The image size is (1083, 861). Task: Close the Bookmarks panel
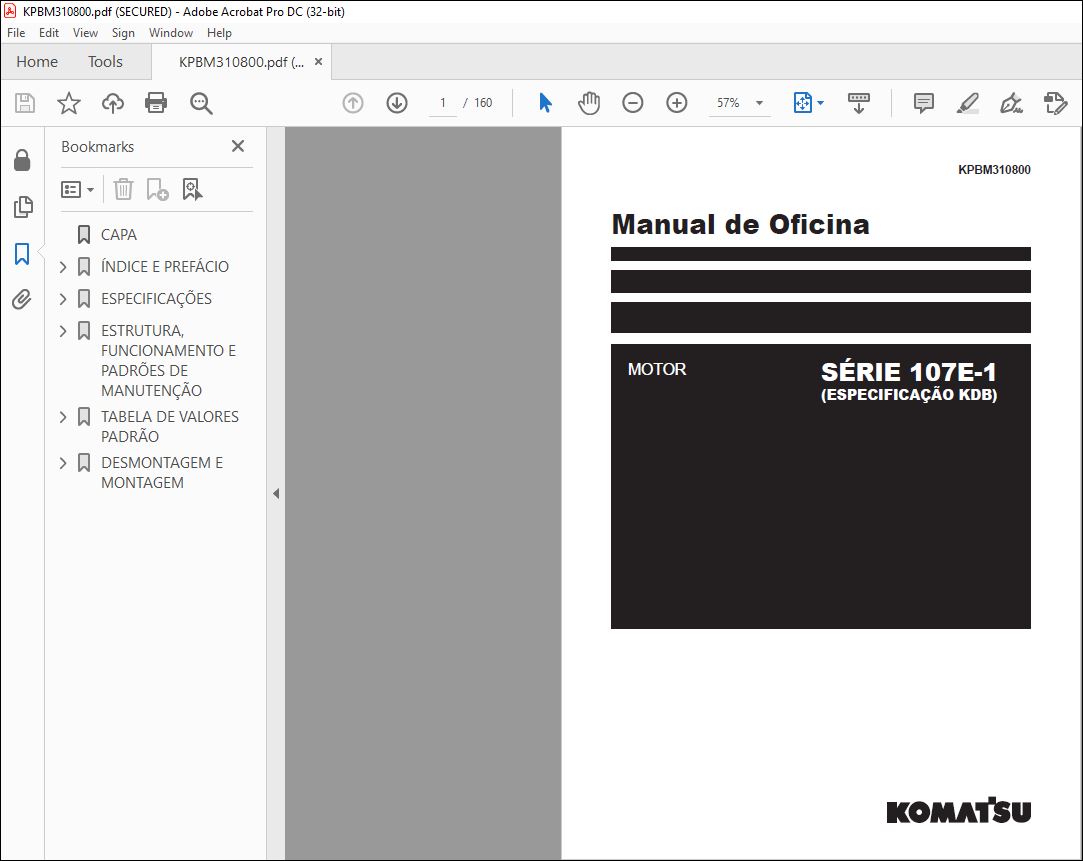coord(238,146)
